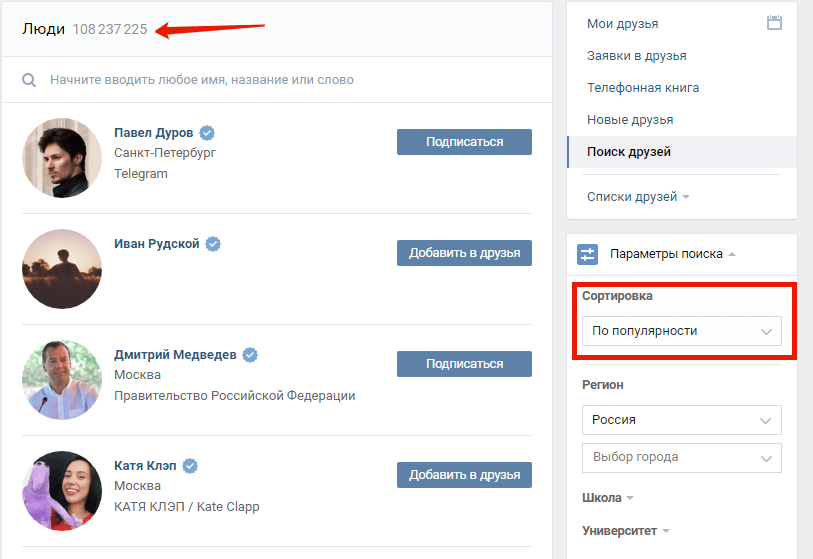
Task: Click verified badge next to Павел Дуров
Action: [207, 133]
